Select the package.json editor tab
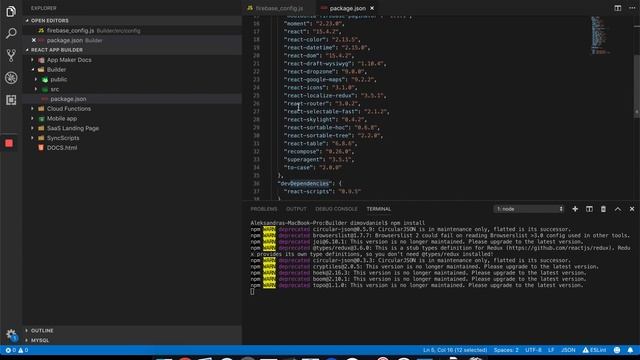Image resolution: width=640 pixels, height=360 pixels. pos(347,8)
